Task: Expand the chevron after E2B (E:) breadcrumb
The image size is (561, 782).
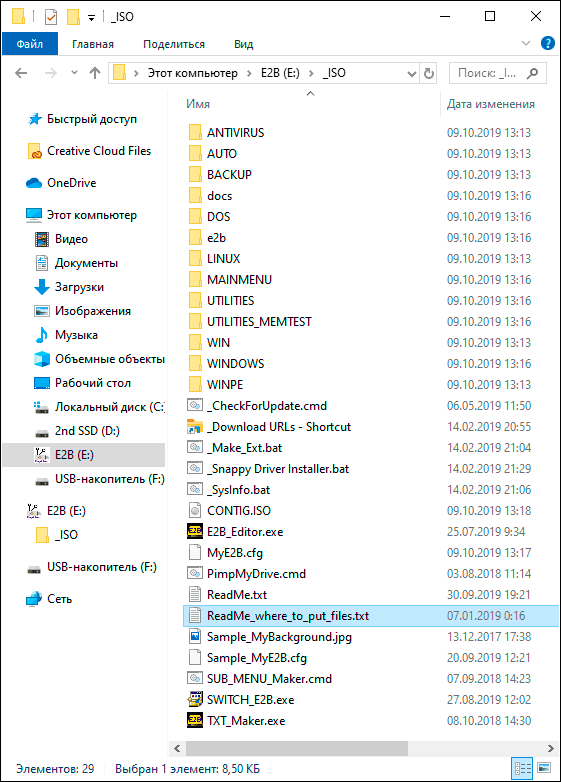Action: [311, 74]
